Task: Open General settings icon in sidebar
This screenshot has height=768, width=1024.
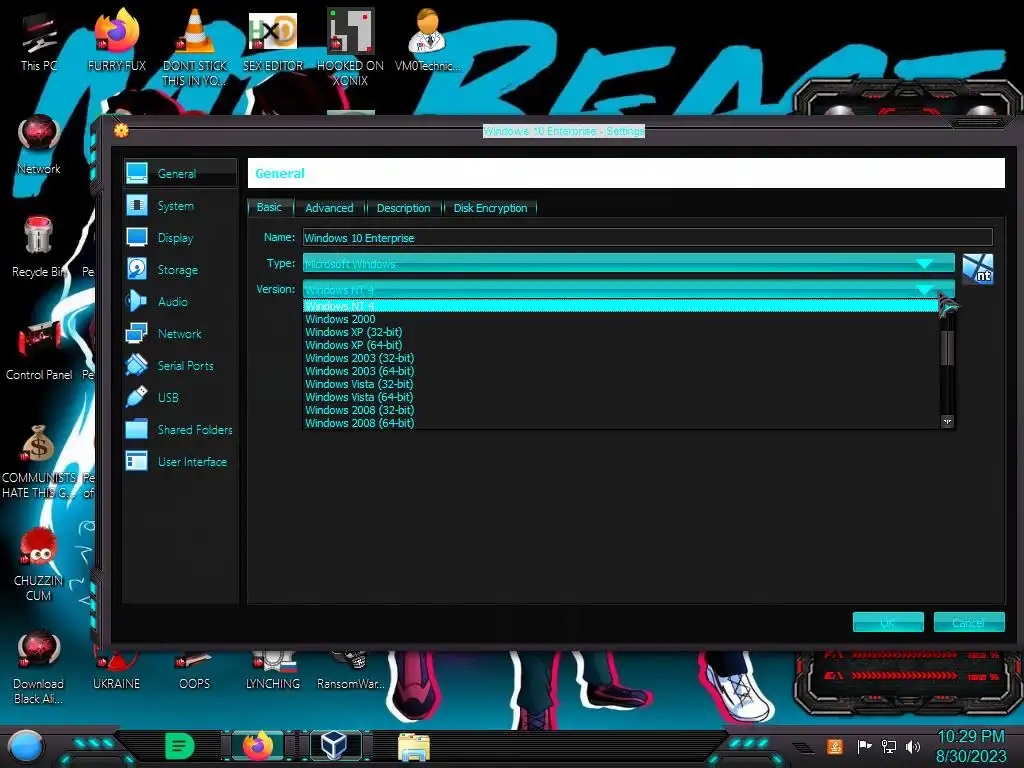Action: [137, 173]
